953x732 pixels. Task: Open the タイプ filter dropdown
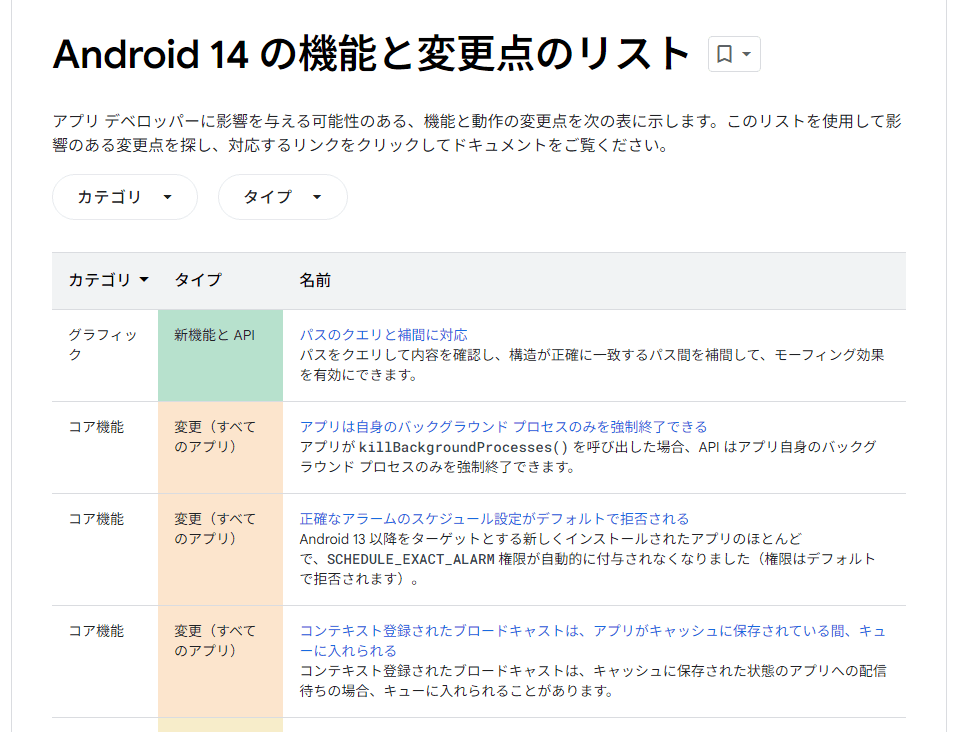click(283, 197)
